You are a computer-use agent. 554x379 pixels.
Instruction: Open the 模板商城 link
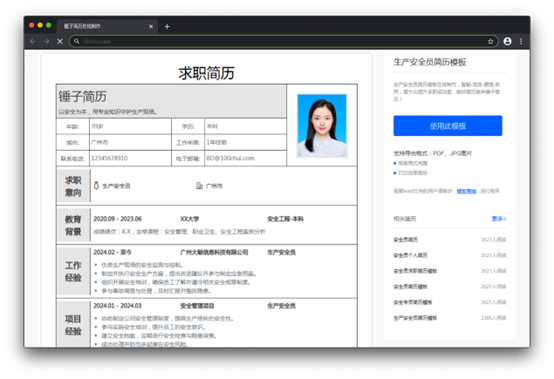(x=466, y=191)
